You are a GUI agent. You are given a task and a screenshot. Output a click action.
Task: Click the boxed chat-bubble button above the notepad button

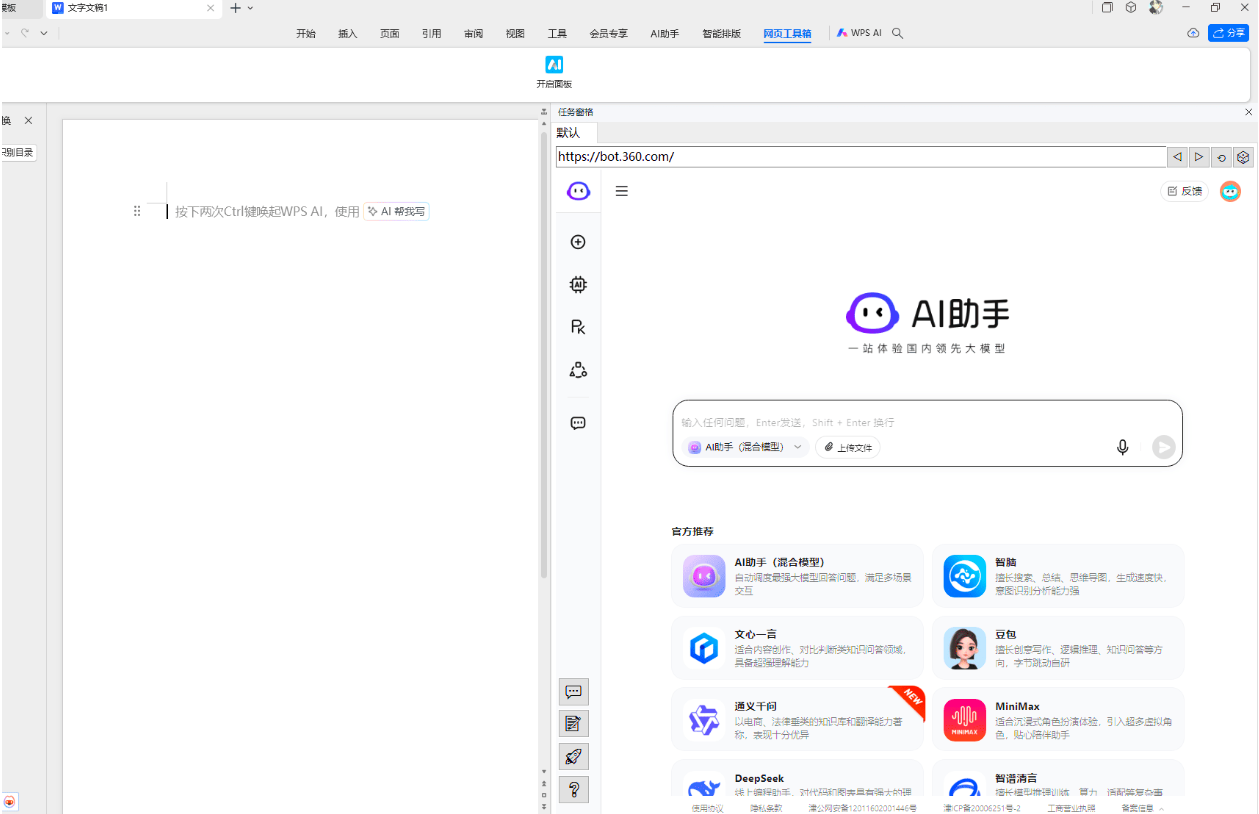(x=574, y=692)
